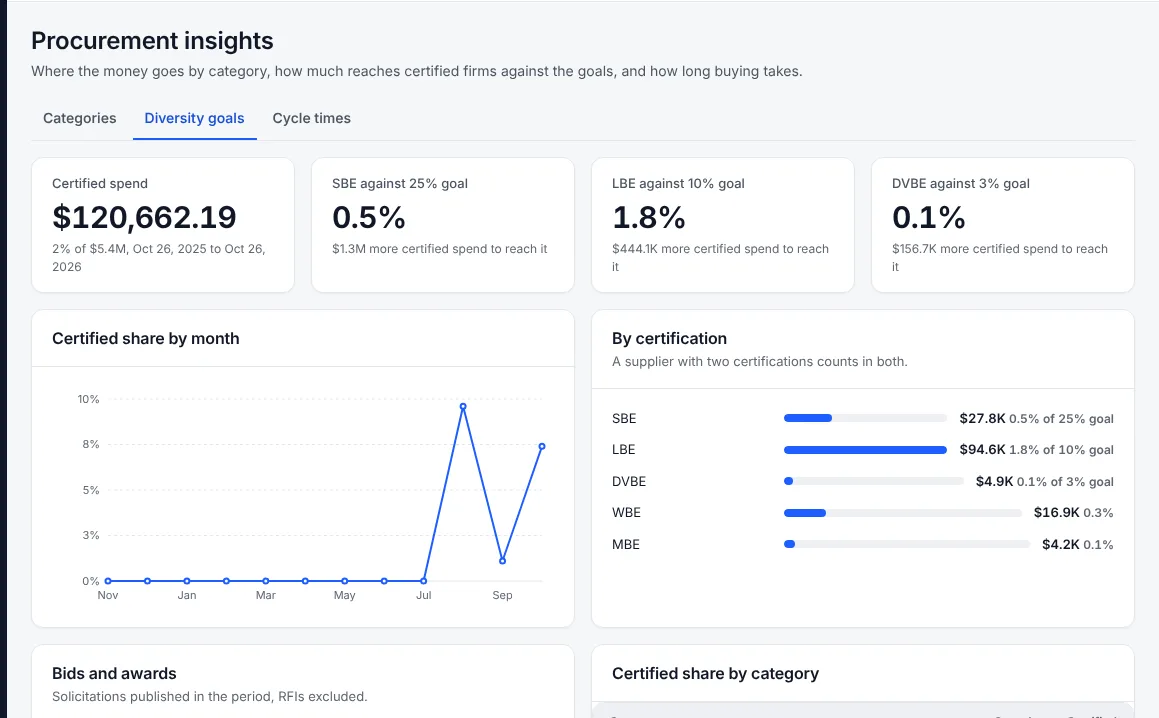Click the 'A supplier with two certifications' note
The height and width of the screenshot is (718, 1159).
[760, 362]
